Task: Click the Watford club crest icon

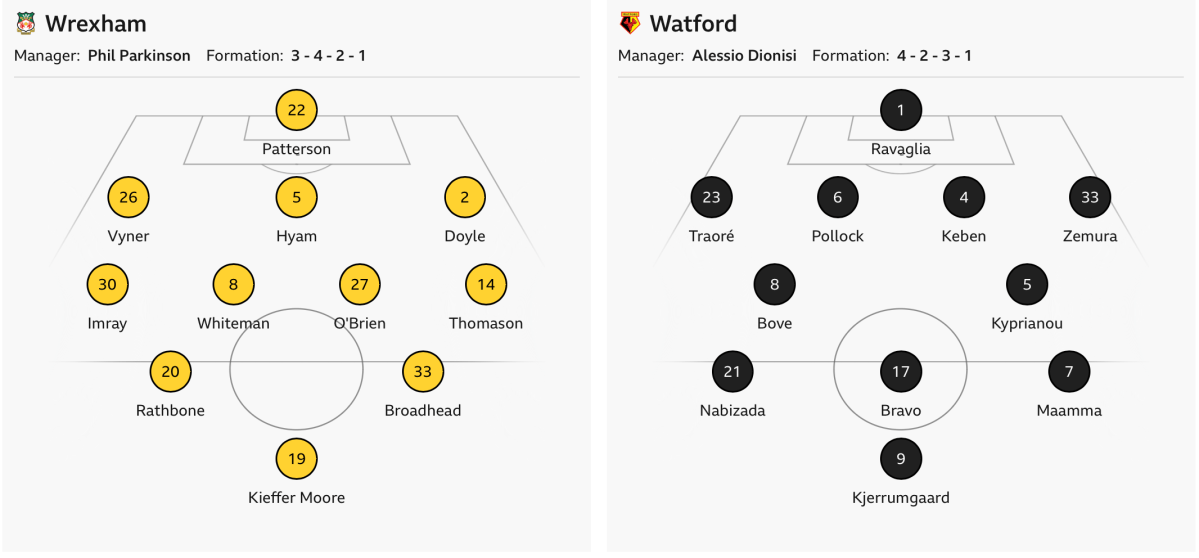Action: (x=630, y=24)
